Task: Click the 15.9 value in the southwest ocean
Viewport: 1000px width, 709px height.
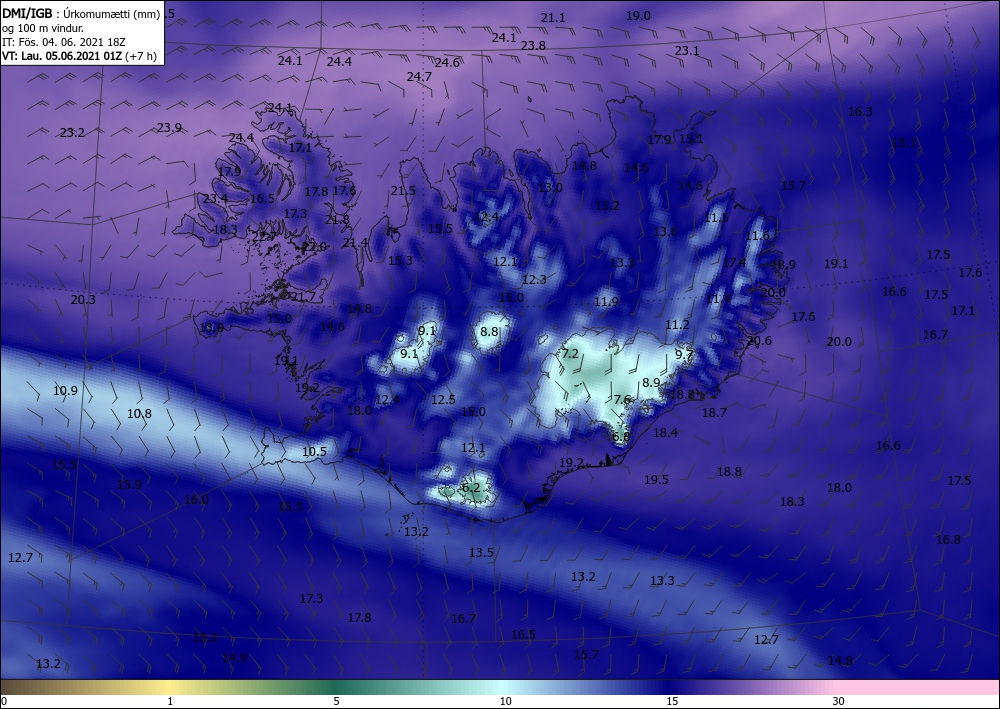Action: pyautogui.click(x=129, y=485)
